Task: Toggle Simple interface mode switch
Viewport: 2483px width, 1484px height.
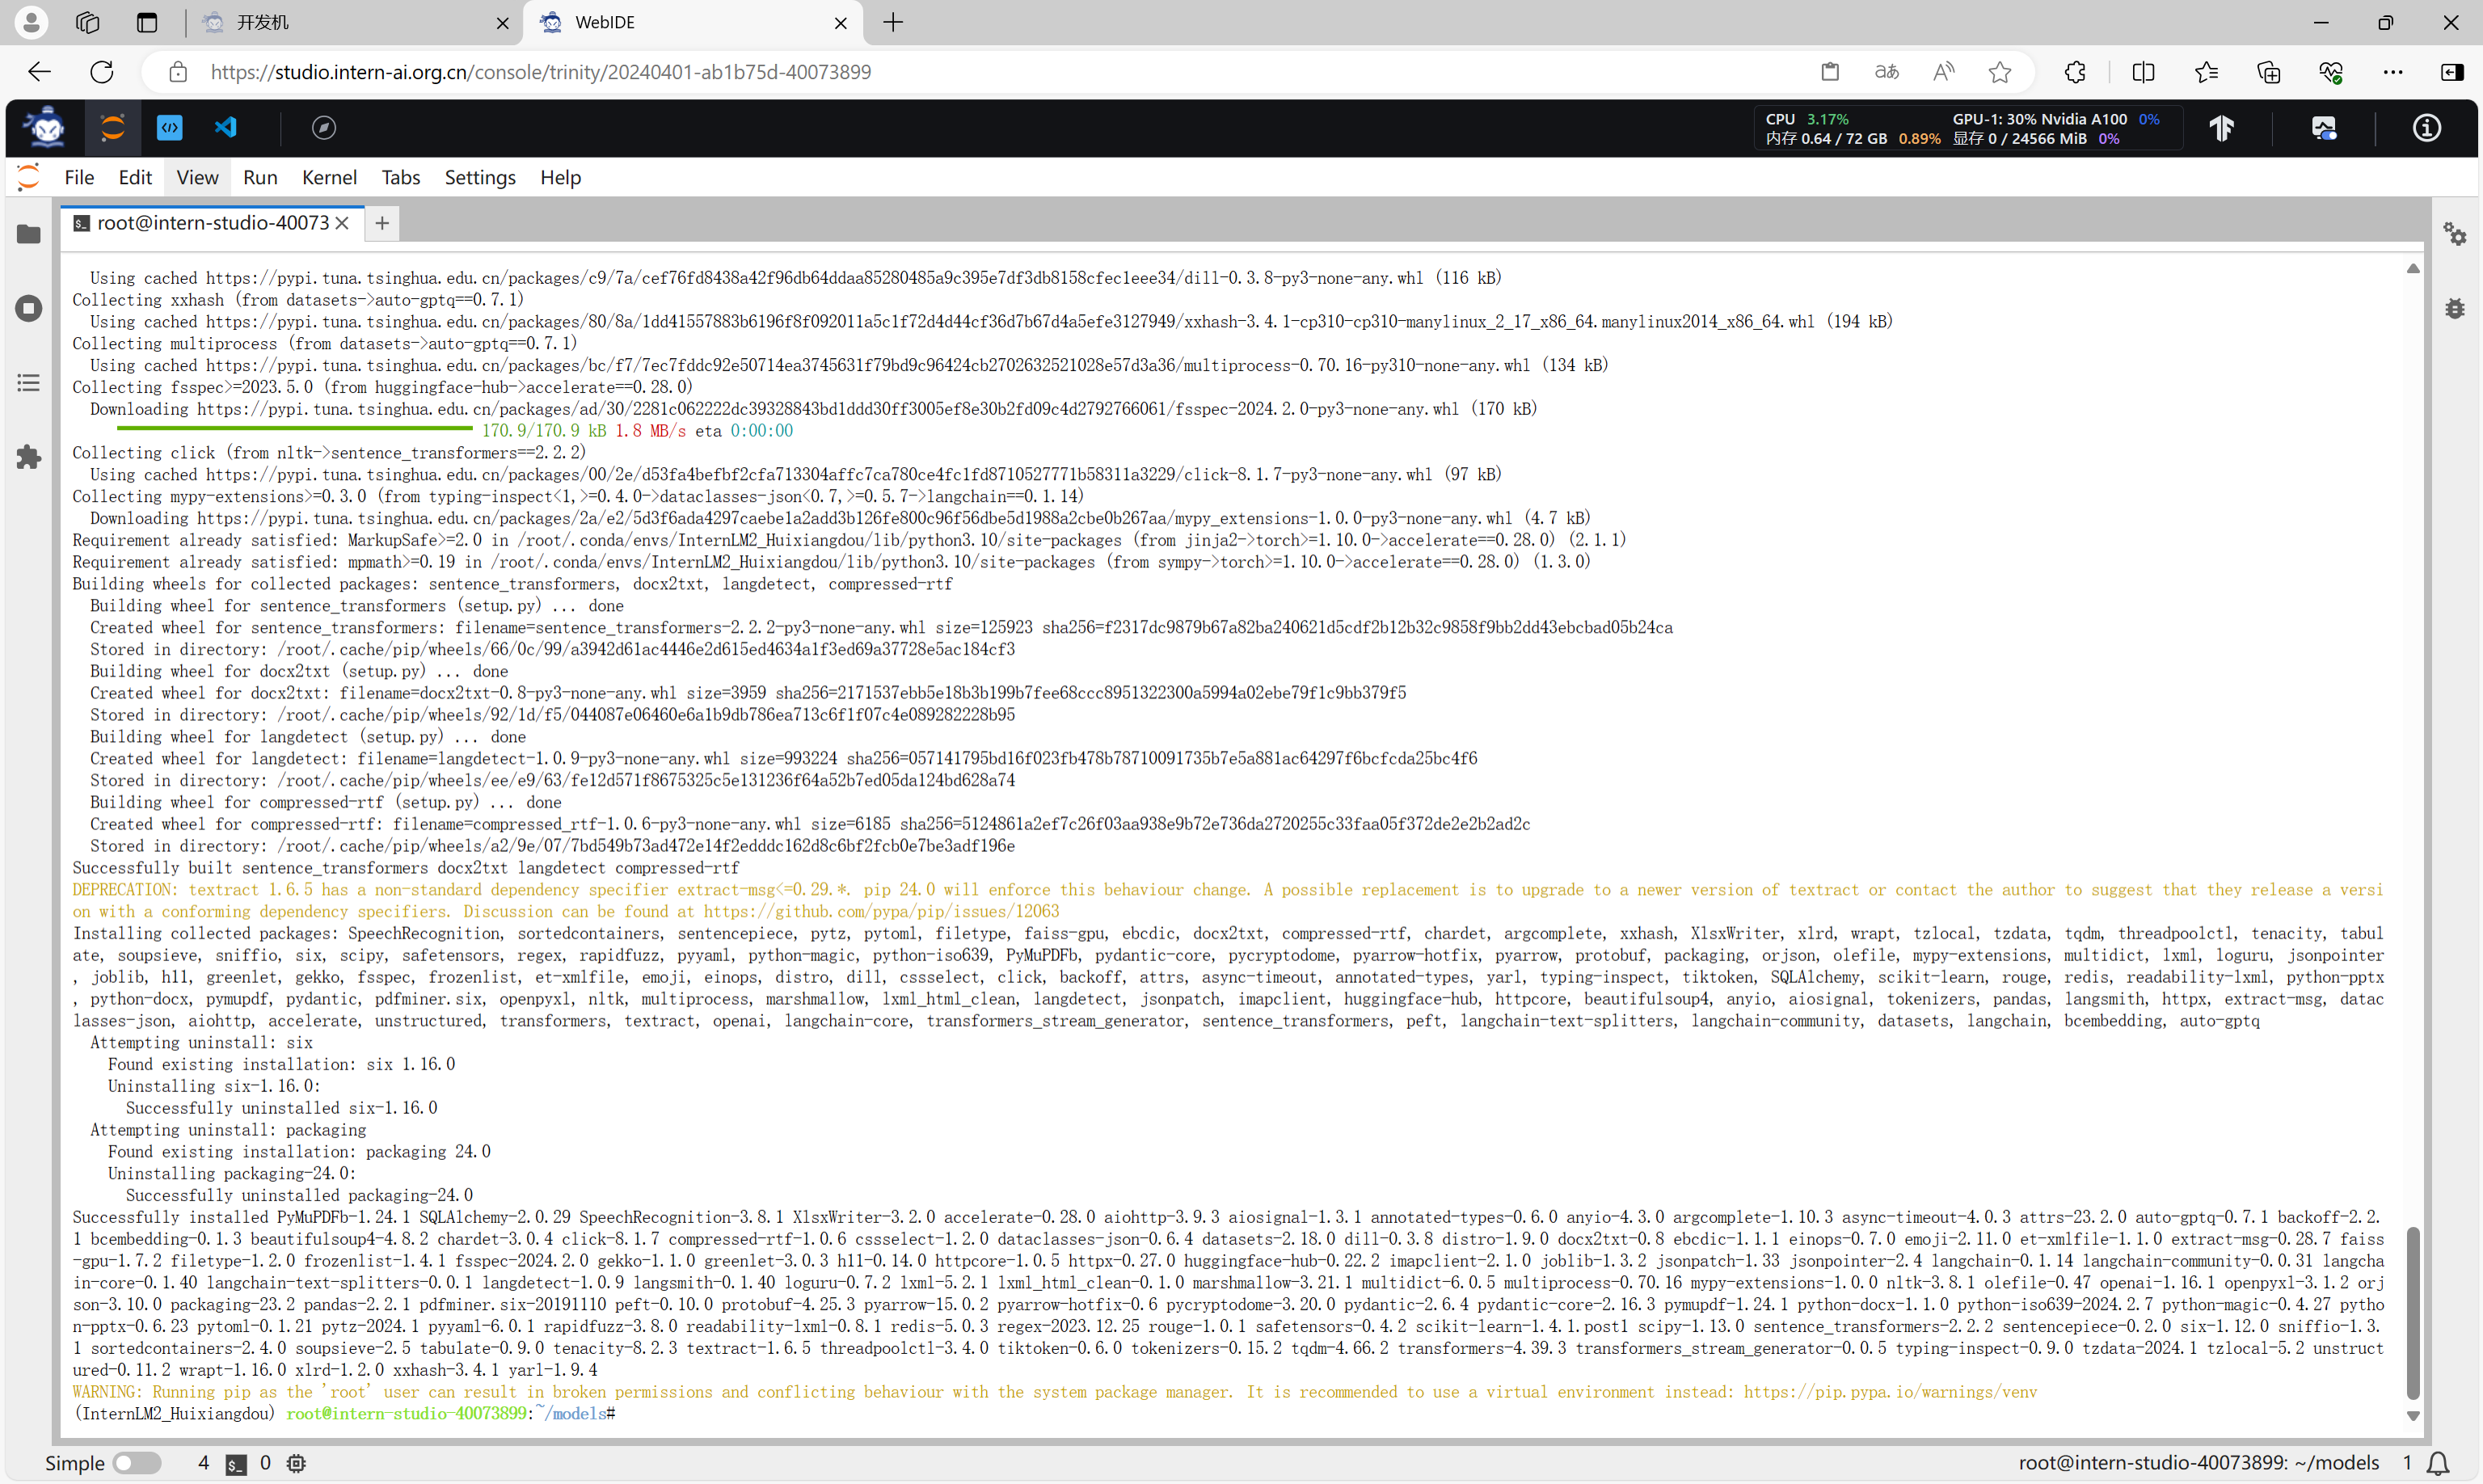Action: (137, 1463)
